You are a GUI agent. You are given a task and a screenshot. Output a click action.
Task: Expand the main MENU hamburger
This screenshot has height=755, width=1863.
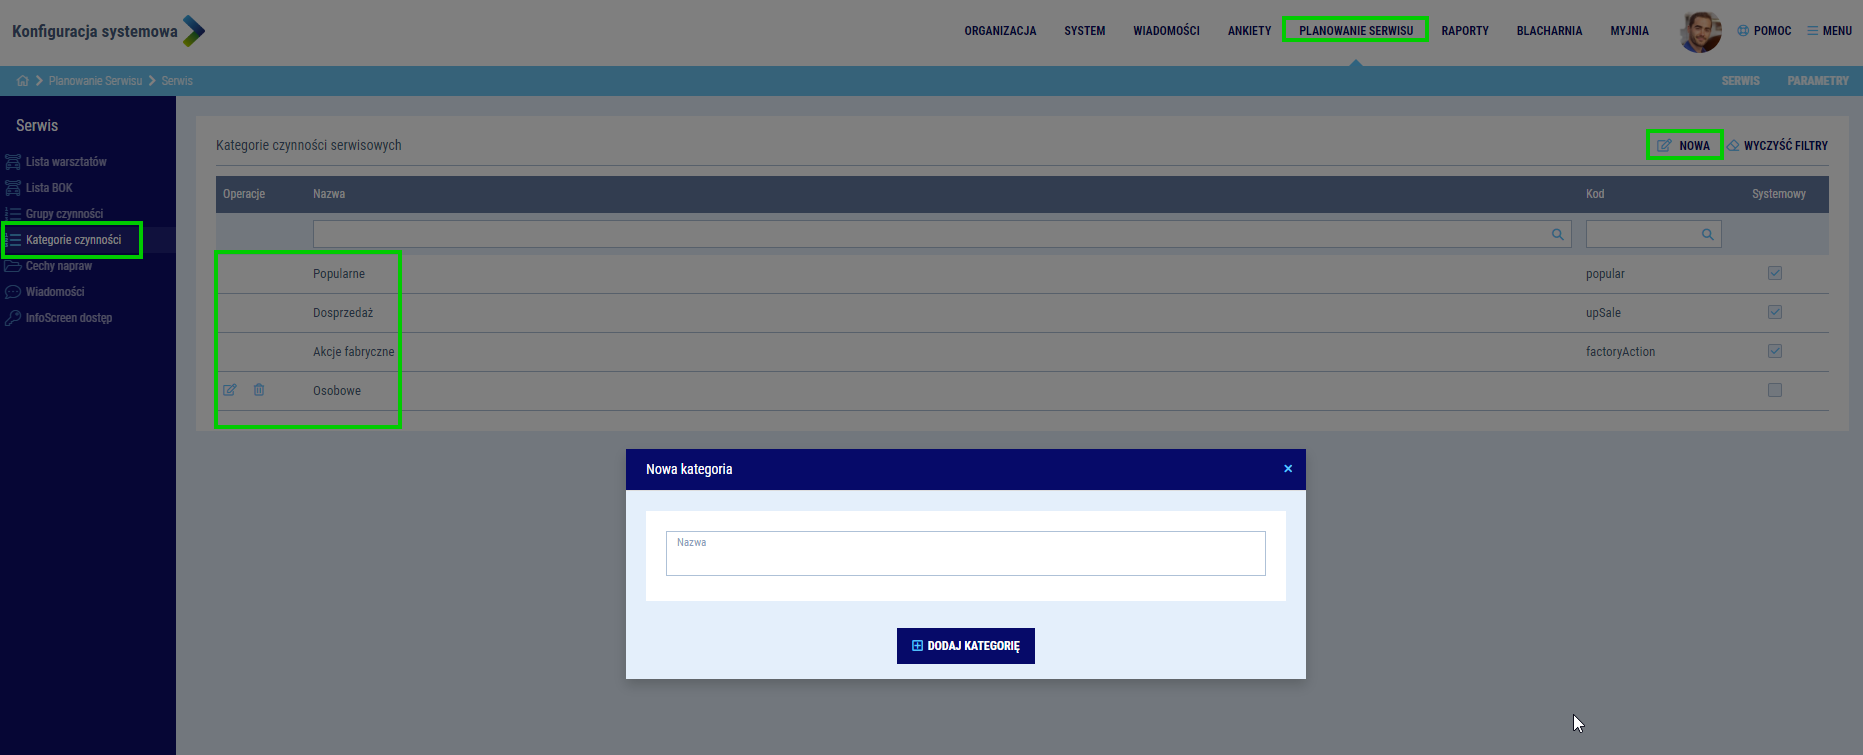[1829, 31]
